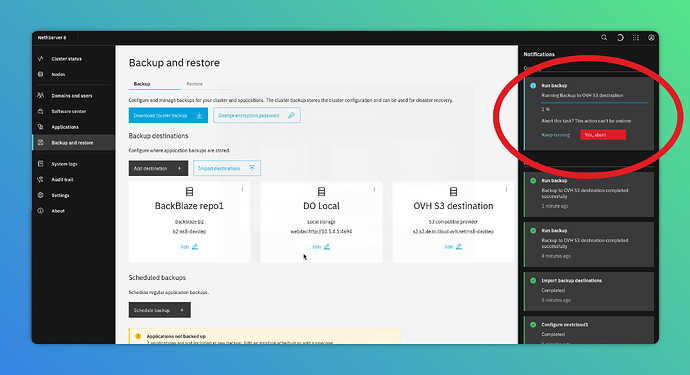Switch to the Restore tab

point(195,84)
